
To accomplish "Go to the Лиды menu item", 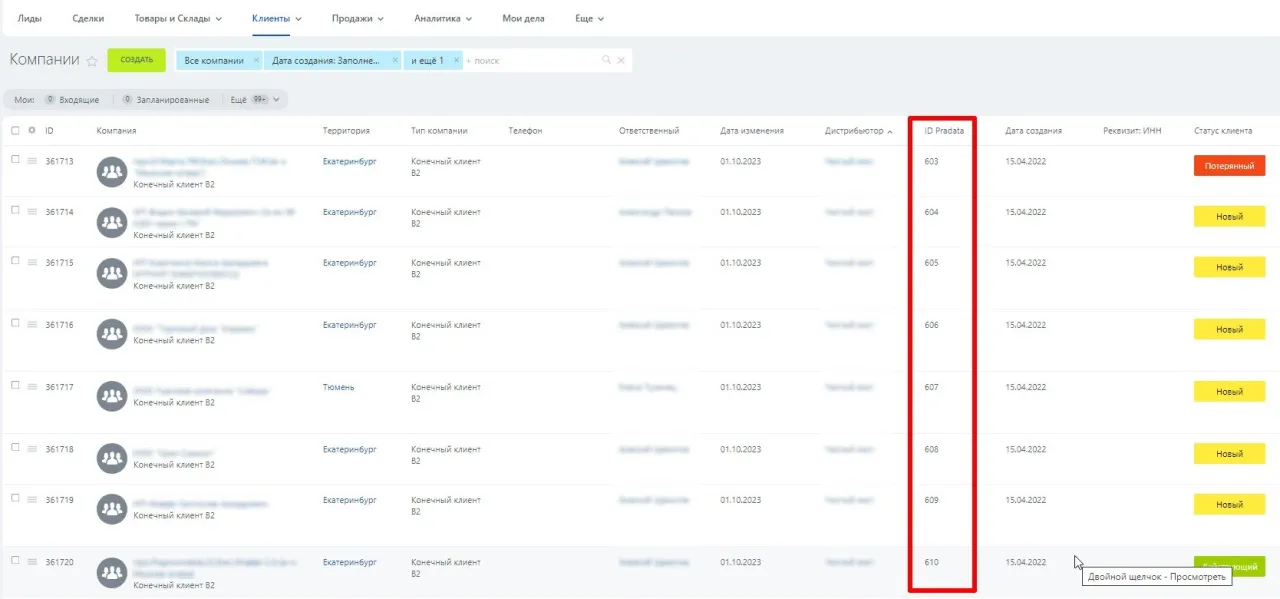I will click(x=30, y=17).
